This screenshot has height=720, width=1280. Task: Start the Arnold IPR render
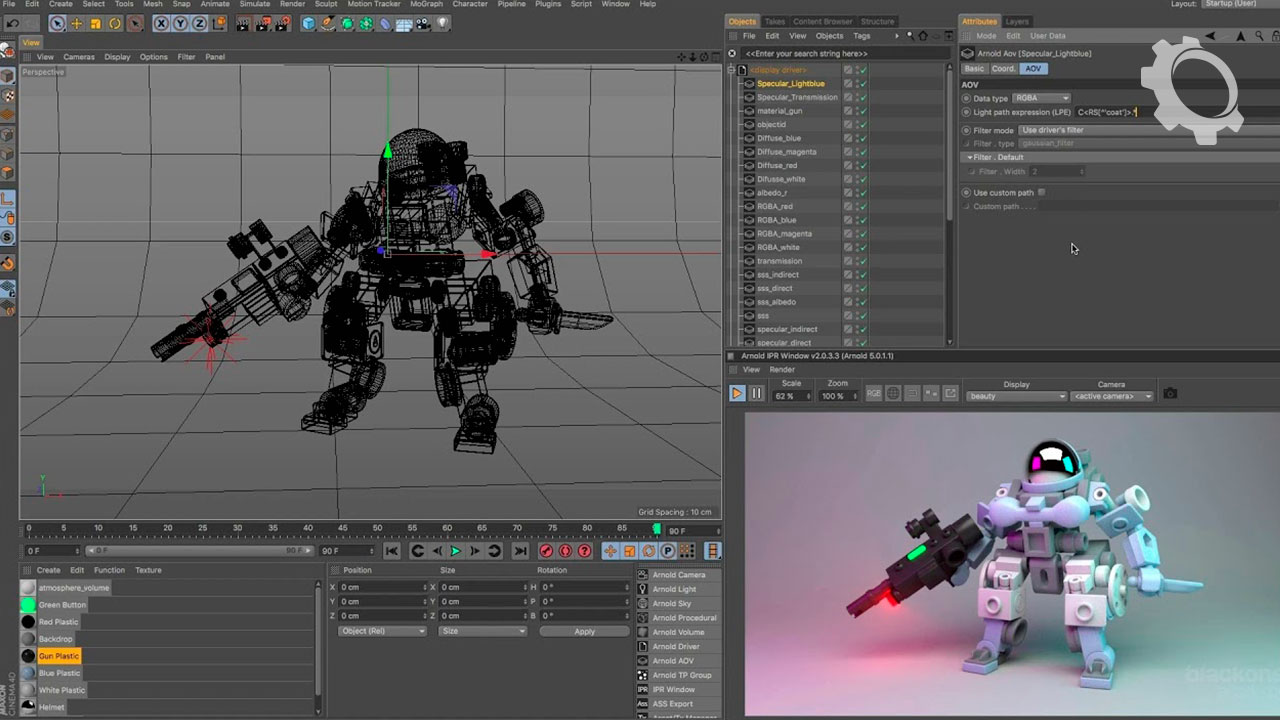click(x=737, y=394)
